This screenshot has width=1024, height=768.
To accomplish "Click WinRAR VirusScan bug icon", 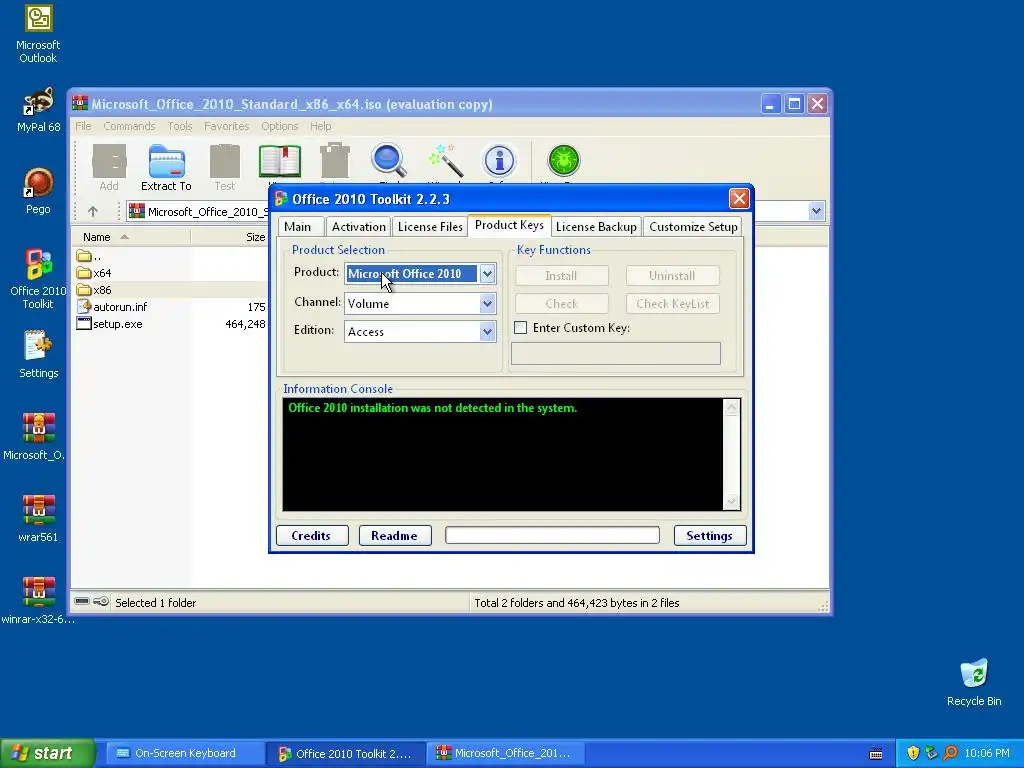I will click(564, 161).
